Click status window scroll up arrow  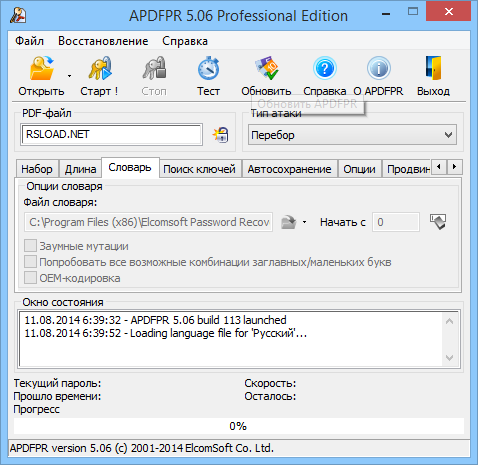[x=449, y=321]
